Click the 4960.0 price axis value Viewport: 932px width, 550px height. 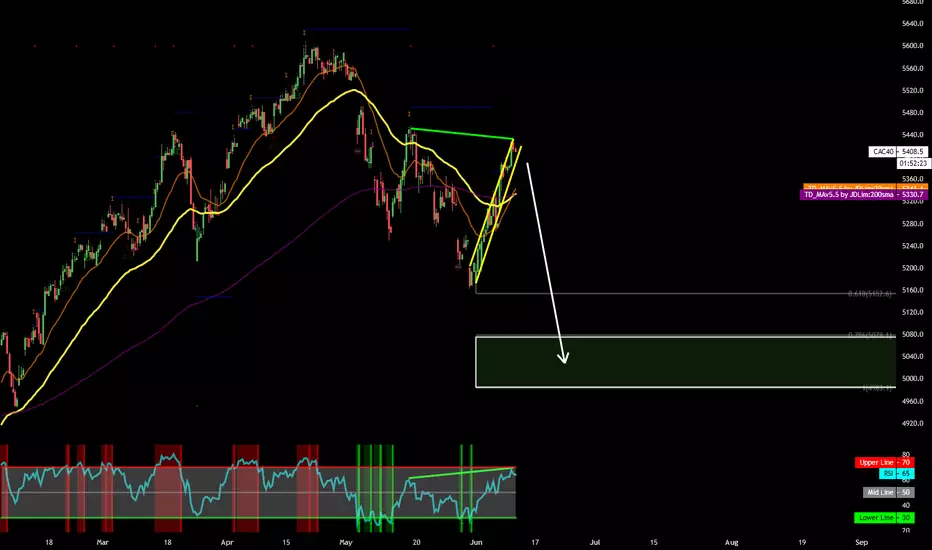(912, 401)
